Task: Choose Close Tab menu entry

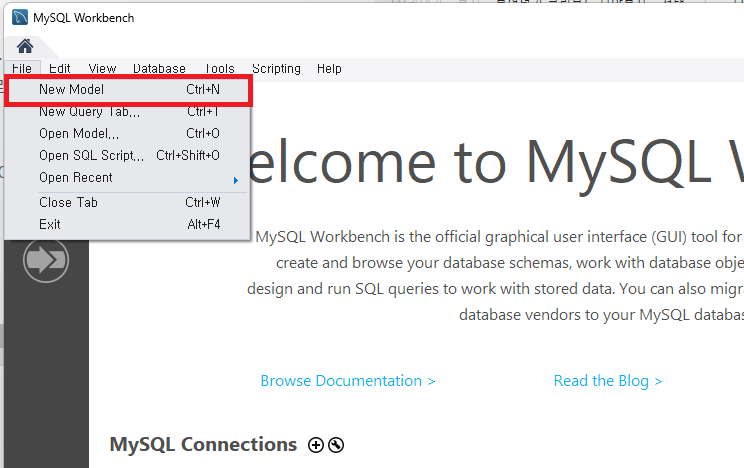Action: pos(128,202)
